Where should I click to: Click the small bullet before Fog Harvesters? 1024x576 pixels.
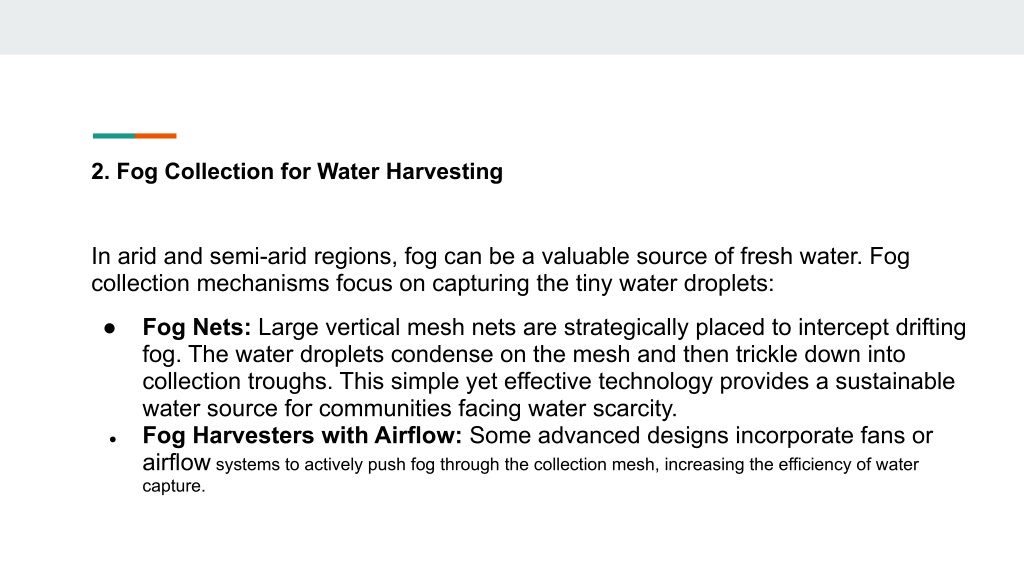(x=113, y=440)
